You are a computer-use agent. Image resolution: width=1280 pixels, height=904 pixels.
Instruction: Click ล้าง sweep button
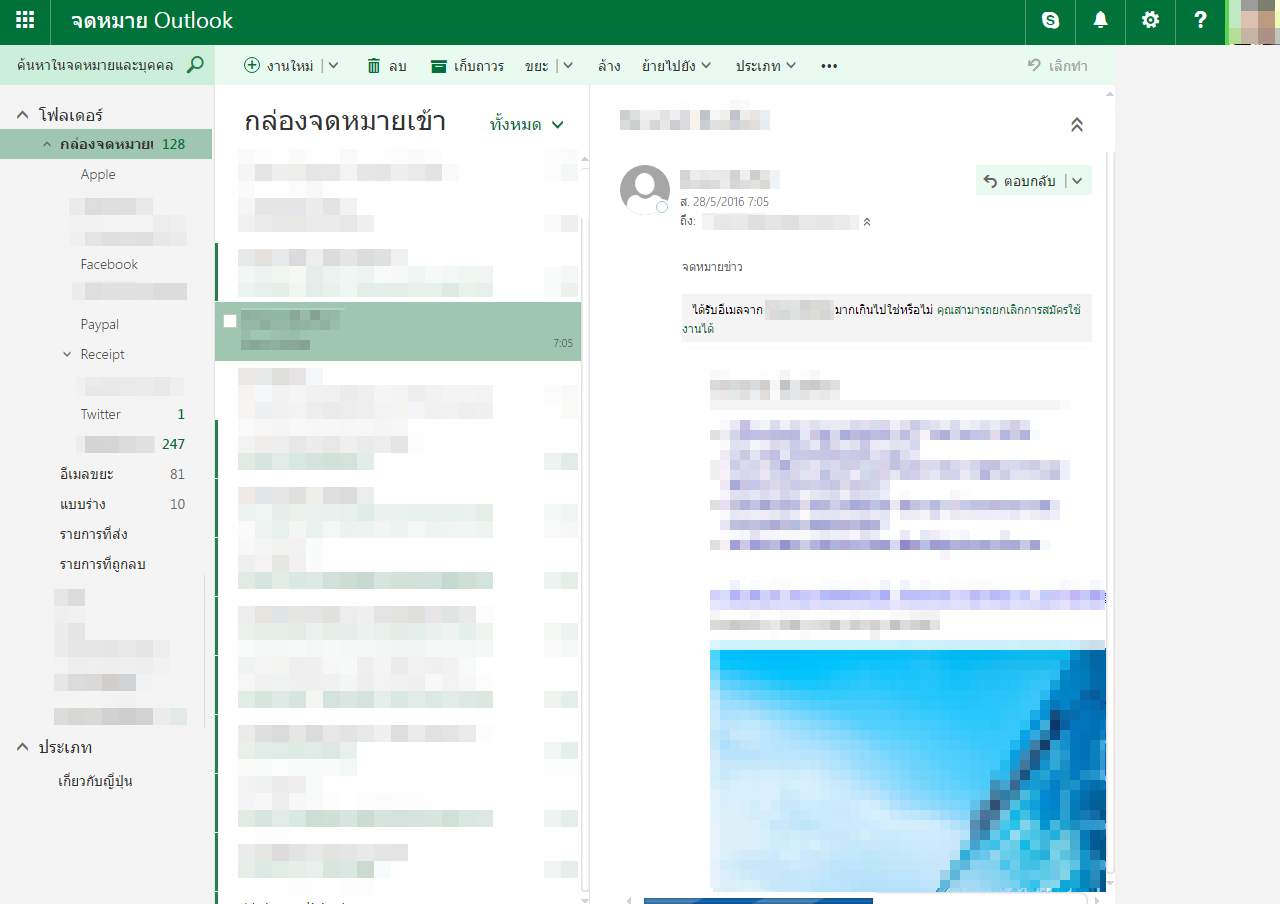[609, 66]
